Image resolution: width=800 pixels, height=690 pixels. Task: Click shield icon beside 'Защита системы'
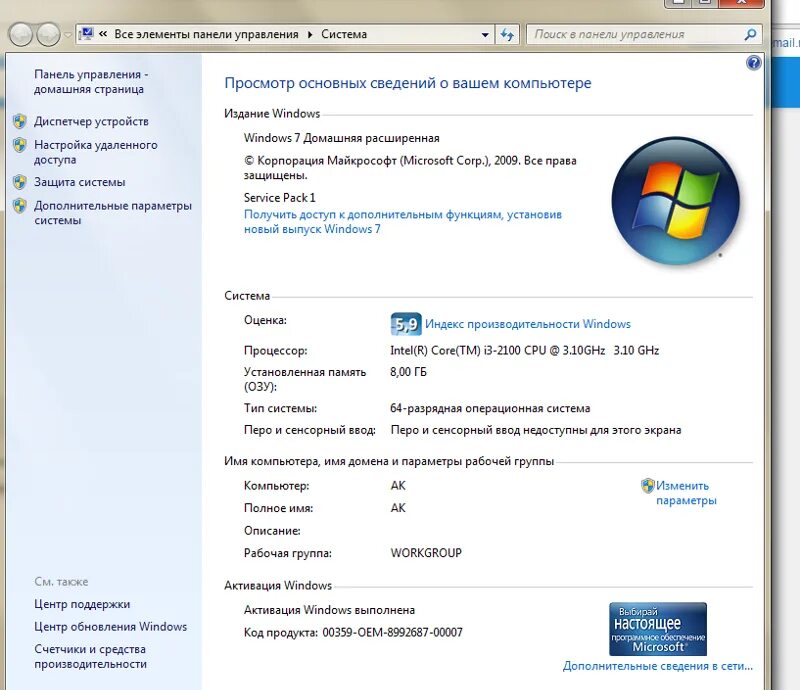pos(19,182)
